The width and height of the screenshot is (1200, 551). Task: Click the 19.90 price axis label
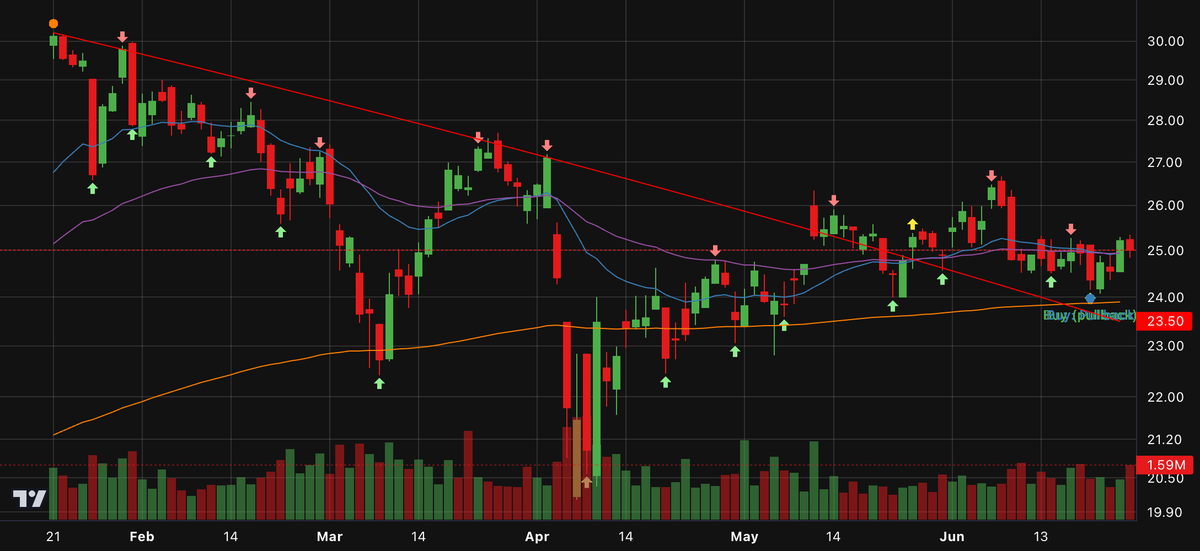pyautogui.click(x=1166, y=513)
